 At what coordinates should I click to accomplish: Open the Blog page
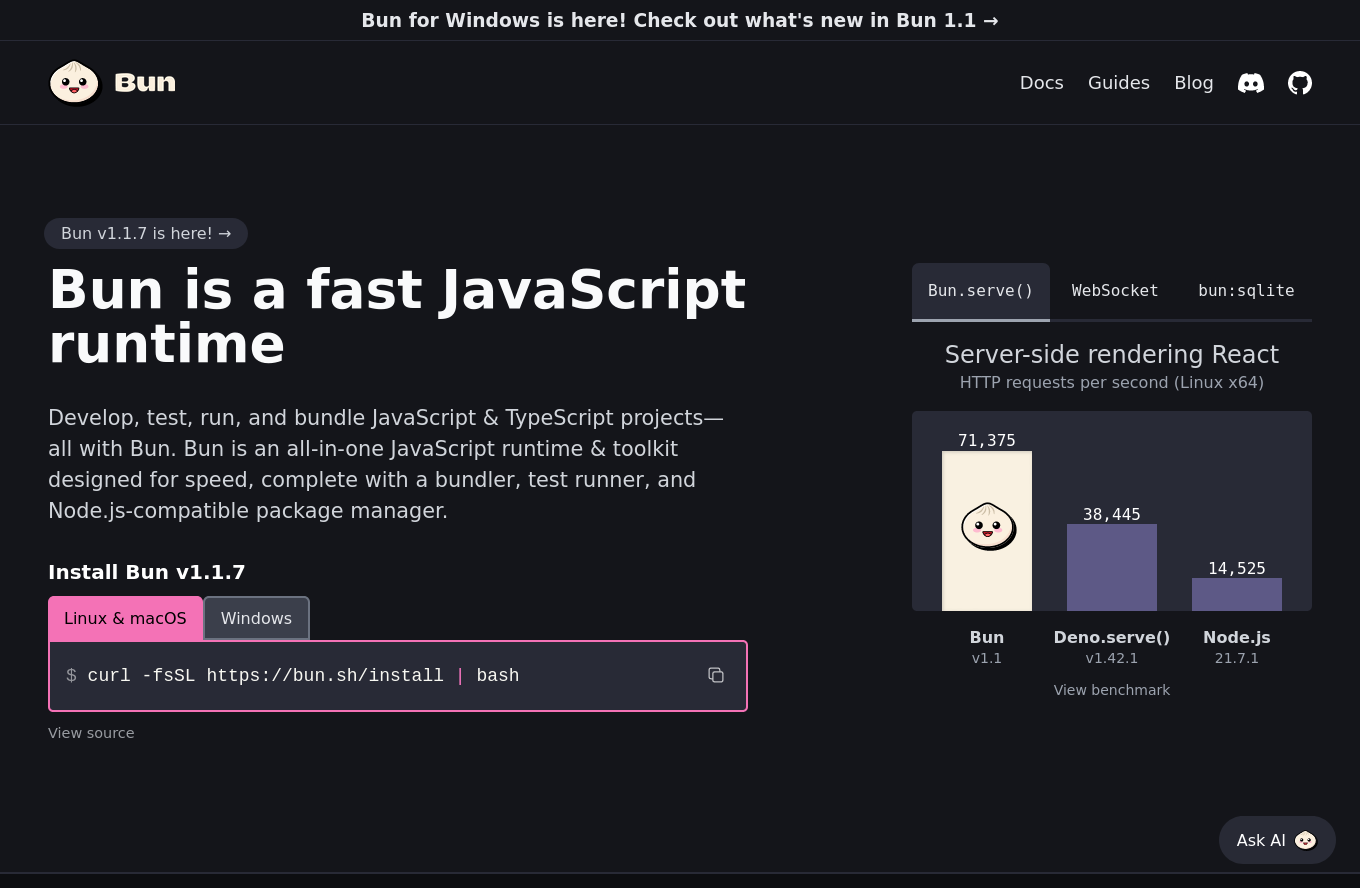[1194, 83]
